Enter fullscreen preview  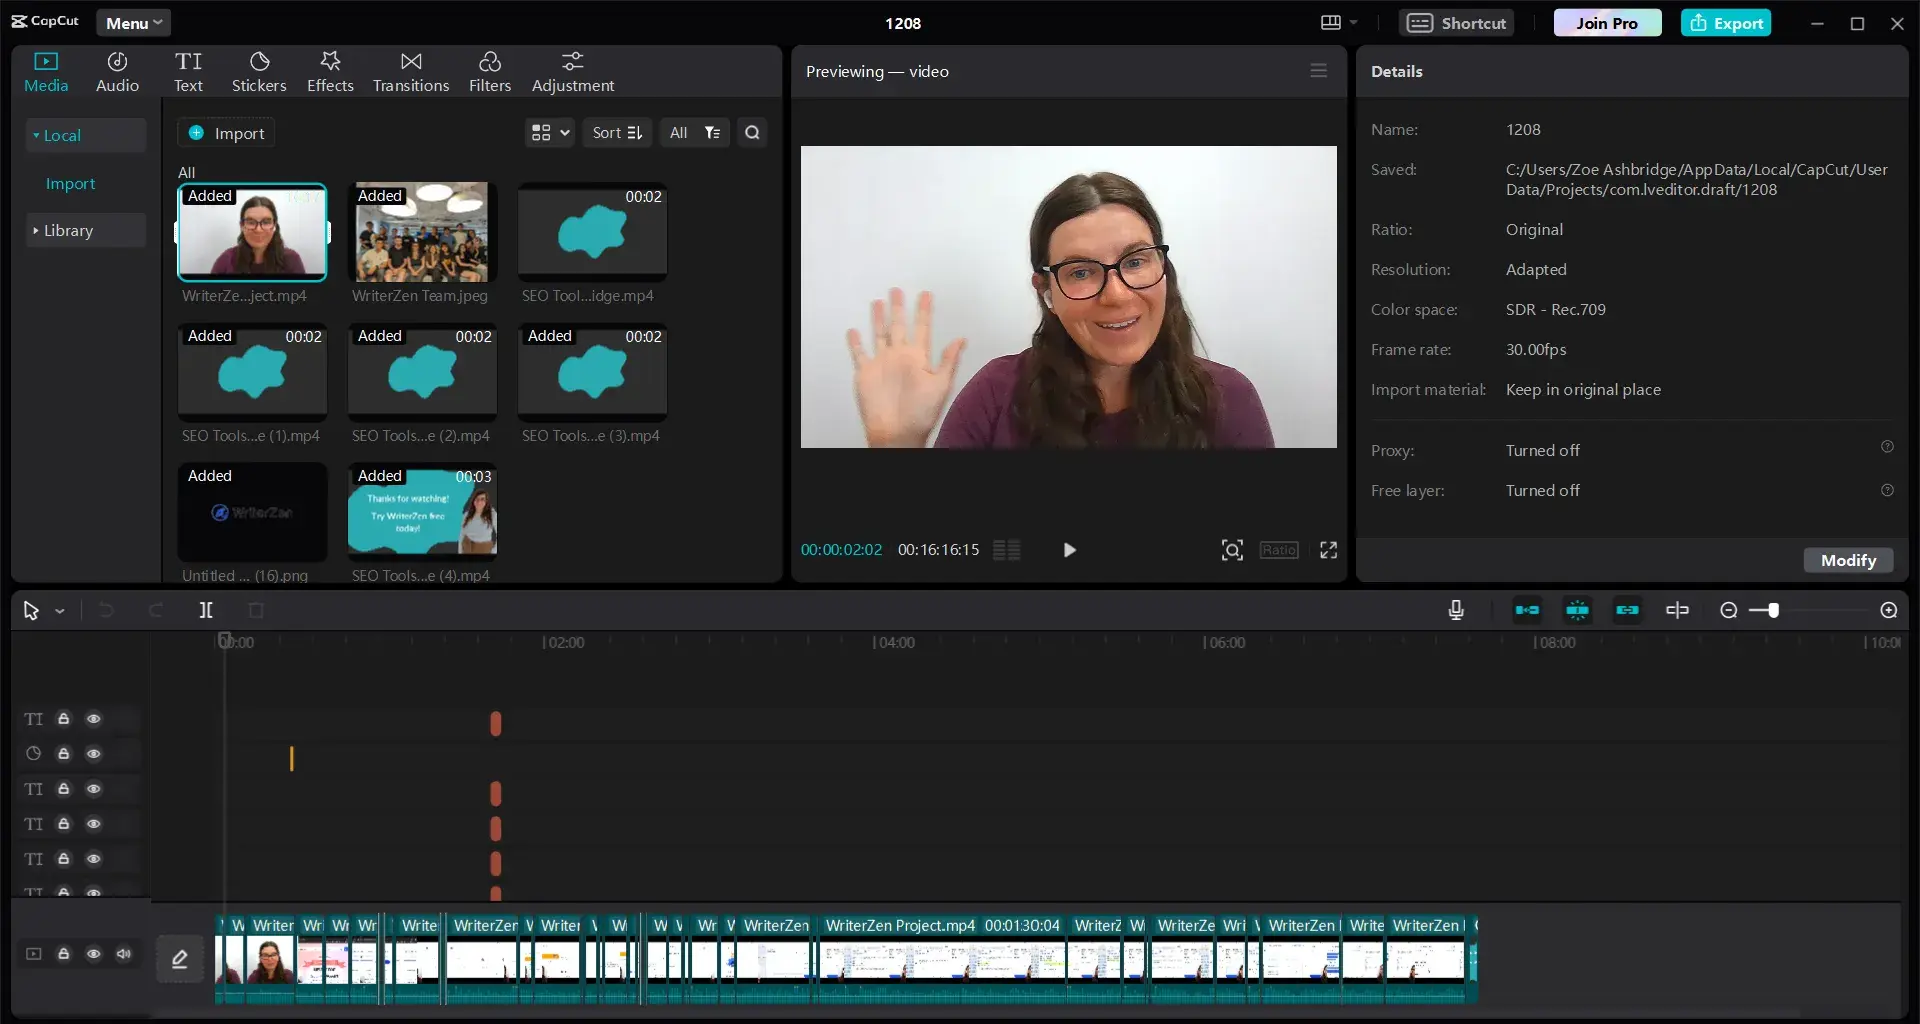pyautogui.click(x=1328, y=550)
